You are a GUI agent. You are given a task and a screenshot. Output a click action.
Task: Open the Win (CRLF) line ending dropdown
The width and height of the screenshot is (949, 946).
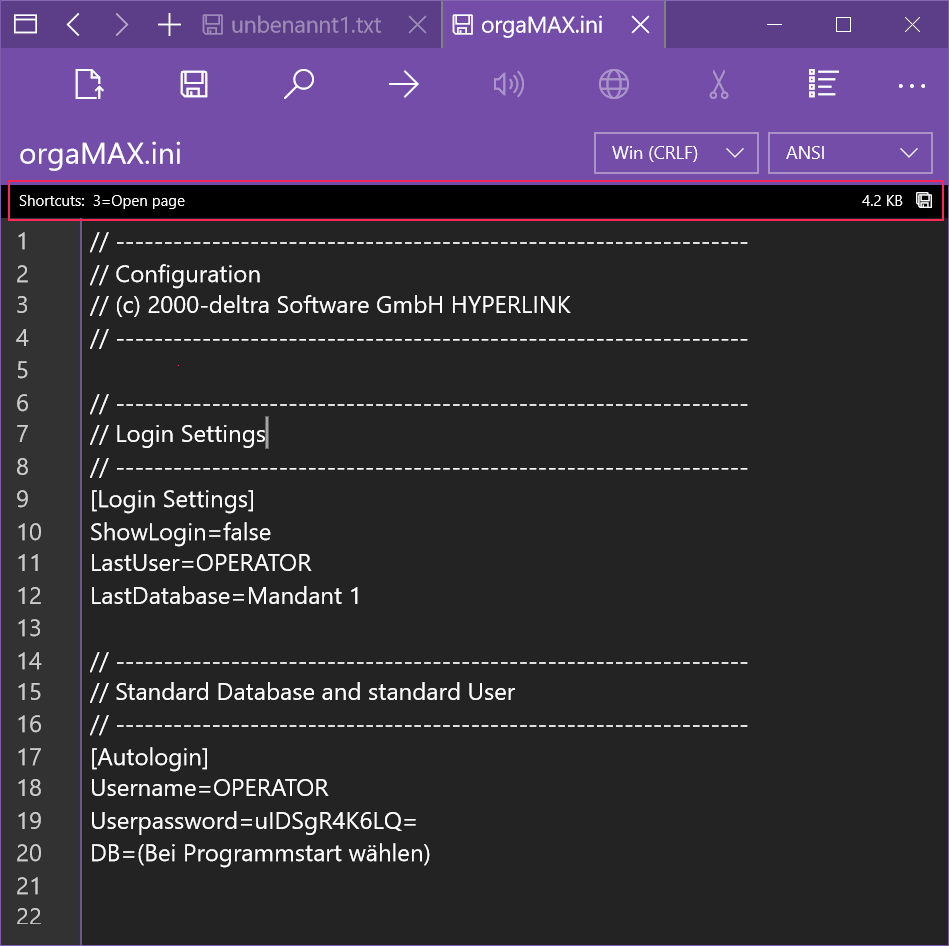pos(676,153)
